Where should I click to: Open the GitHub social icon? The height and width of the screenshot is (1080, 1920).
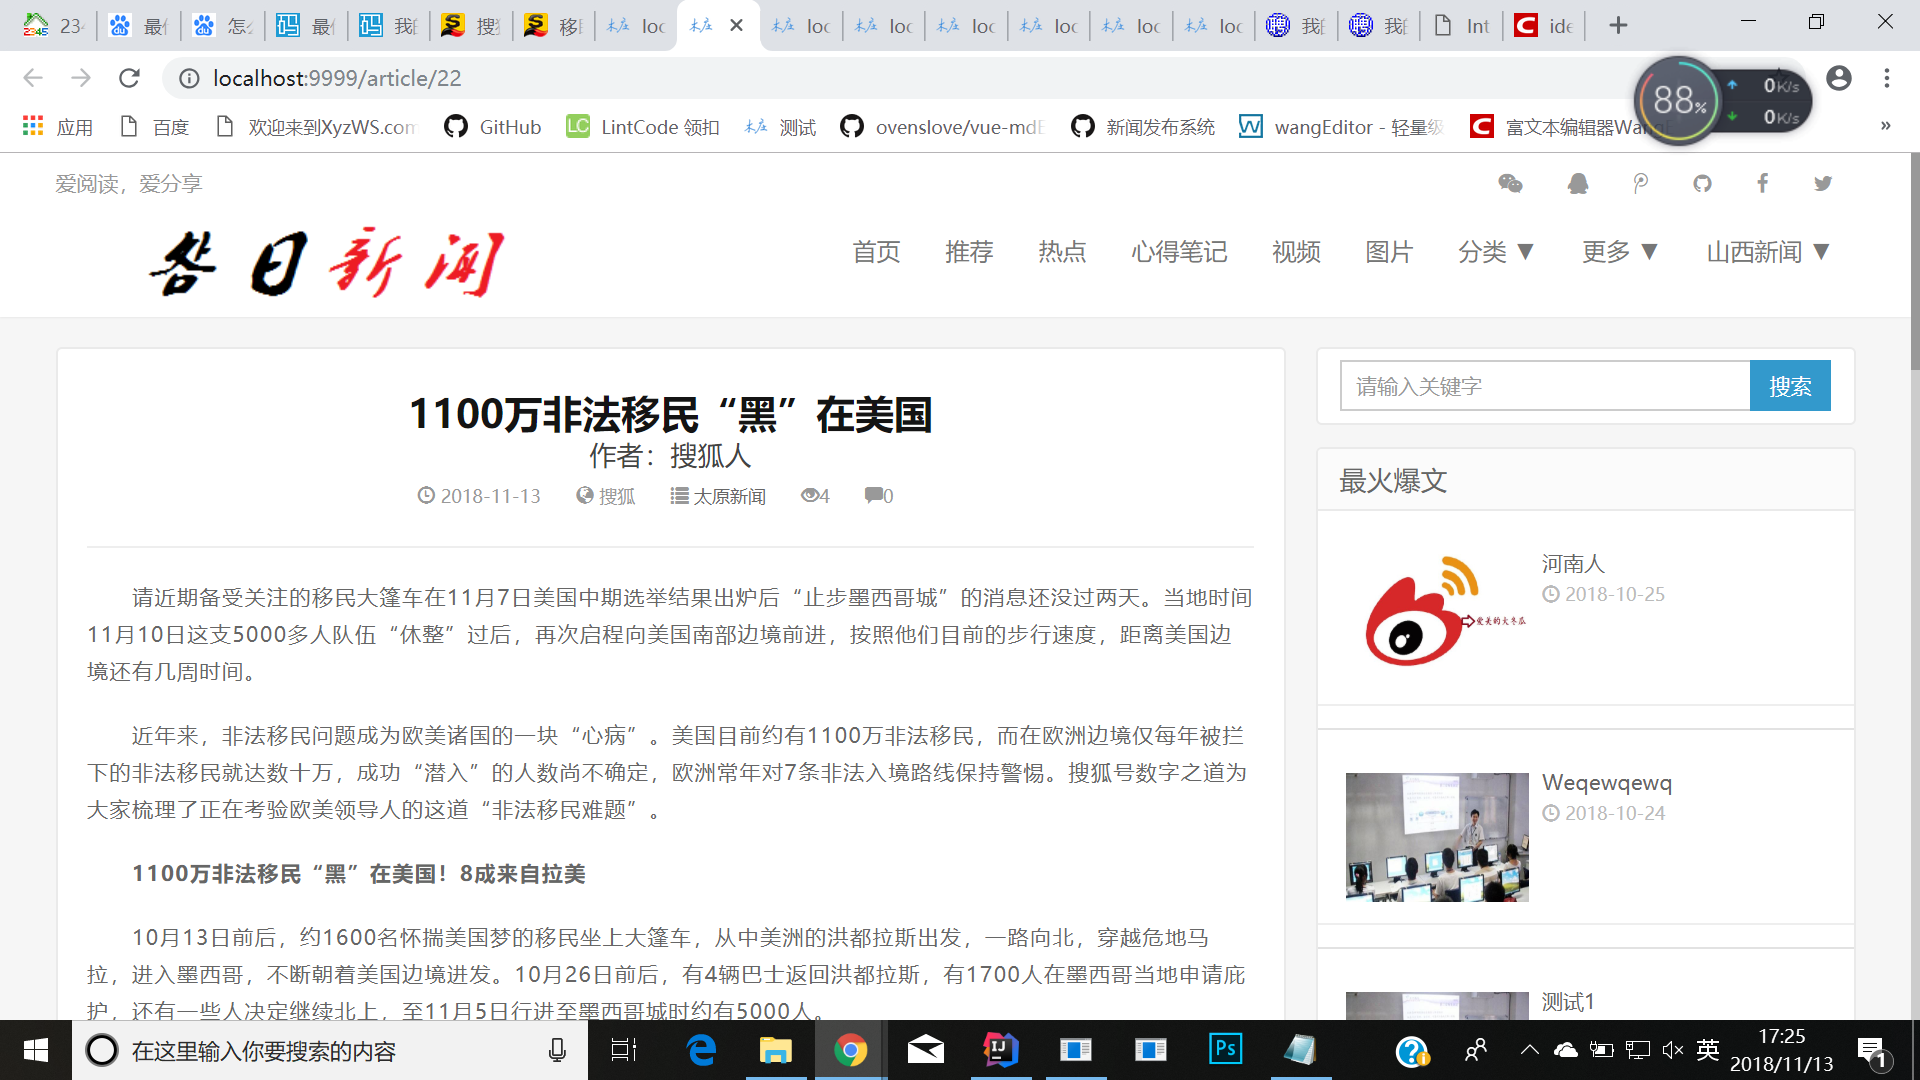tap(1702, 183)
